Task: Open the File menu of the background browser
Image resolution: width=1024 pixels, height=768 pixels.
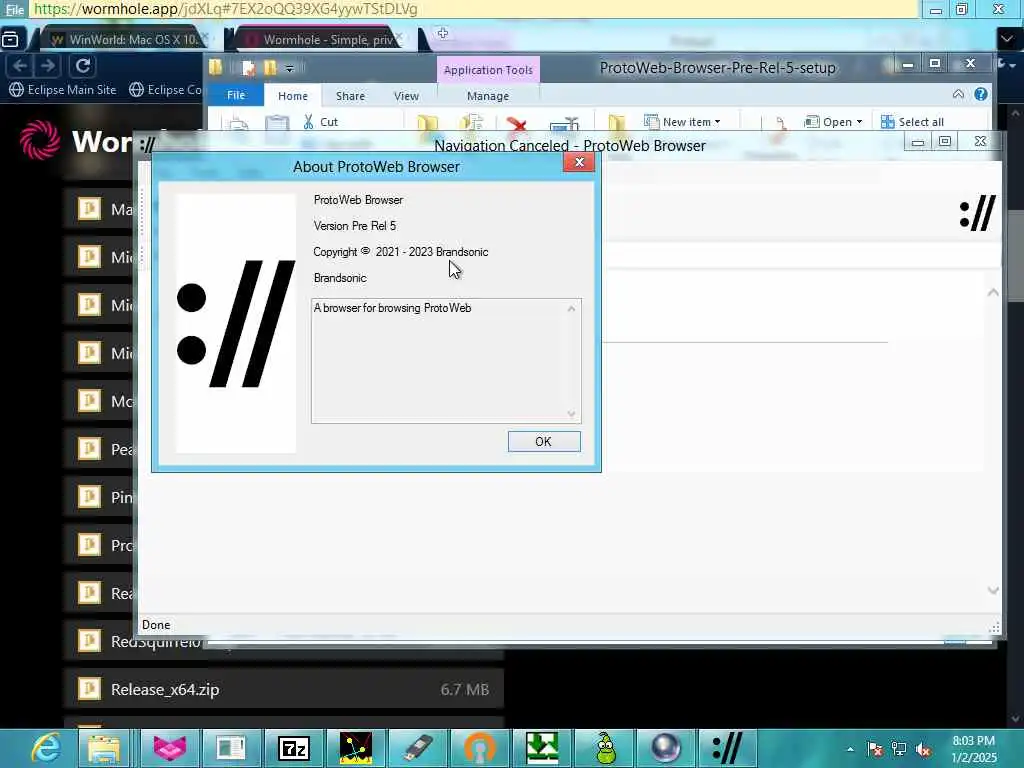Action: point(14,9)
